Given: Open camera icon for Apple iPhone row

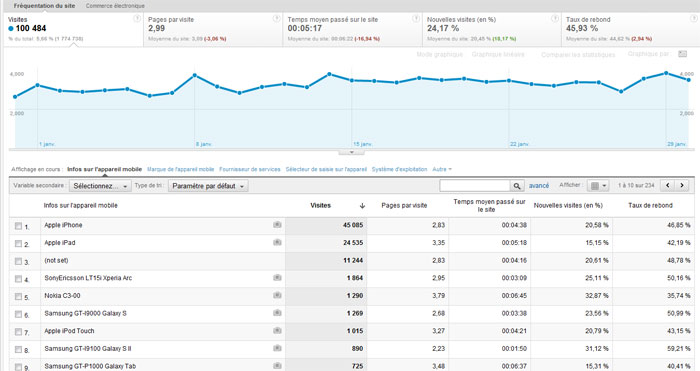Looking at the screenshot, I should tap(277, 225).
